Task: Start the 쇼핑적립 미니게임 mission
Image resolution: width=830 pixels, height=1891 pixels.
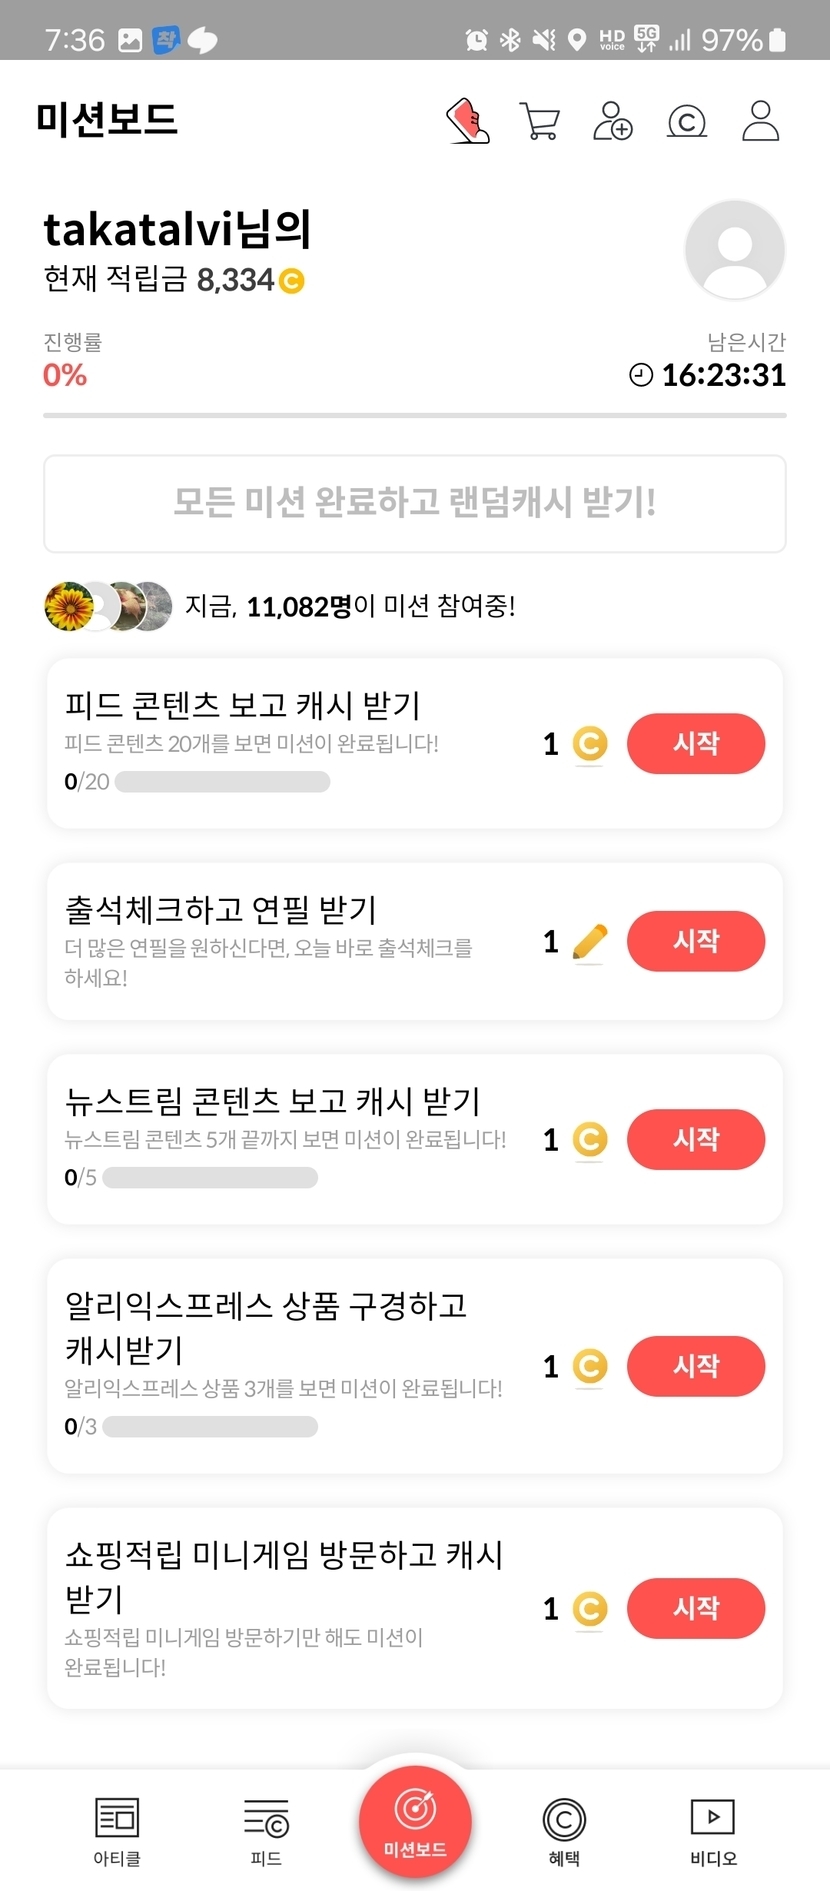Action: coord(696,1608)
